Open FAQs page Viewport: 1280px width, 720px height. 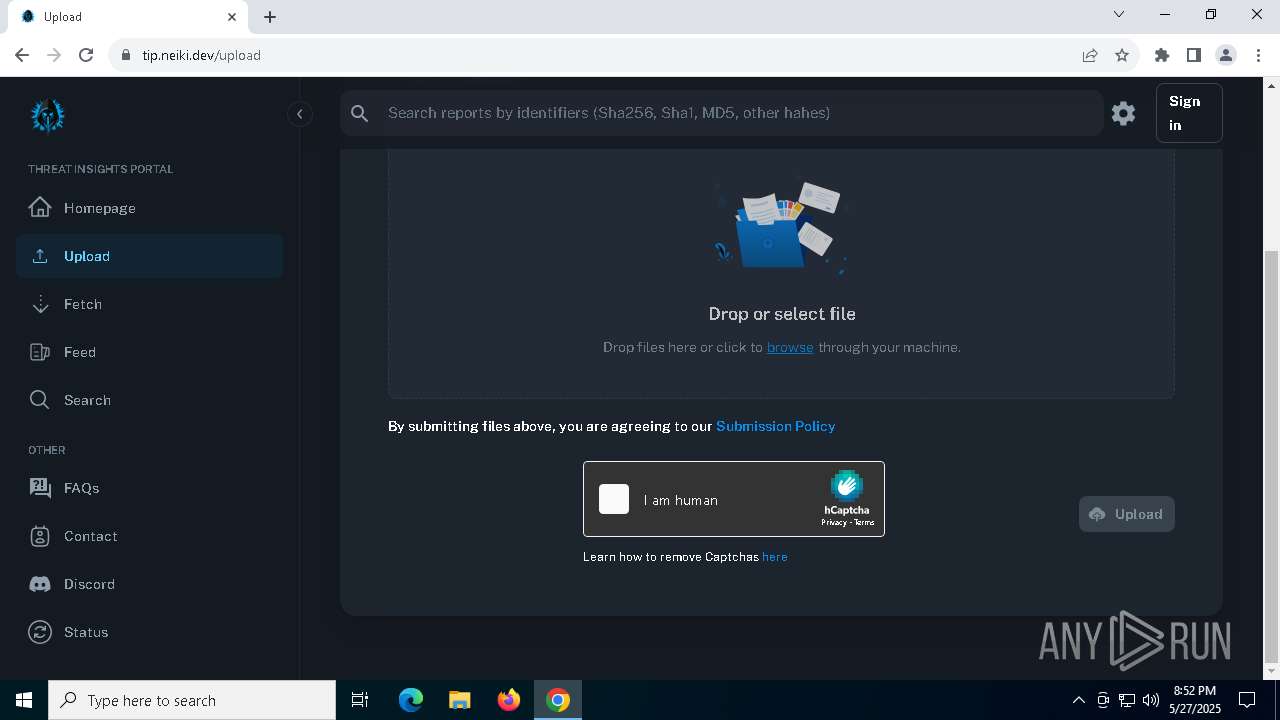click(x=149, y=488)
